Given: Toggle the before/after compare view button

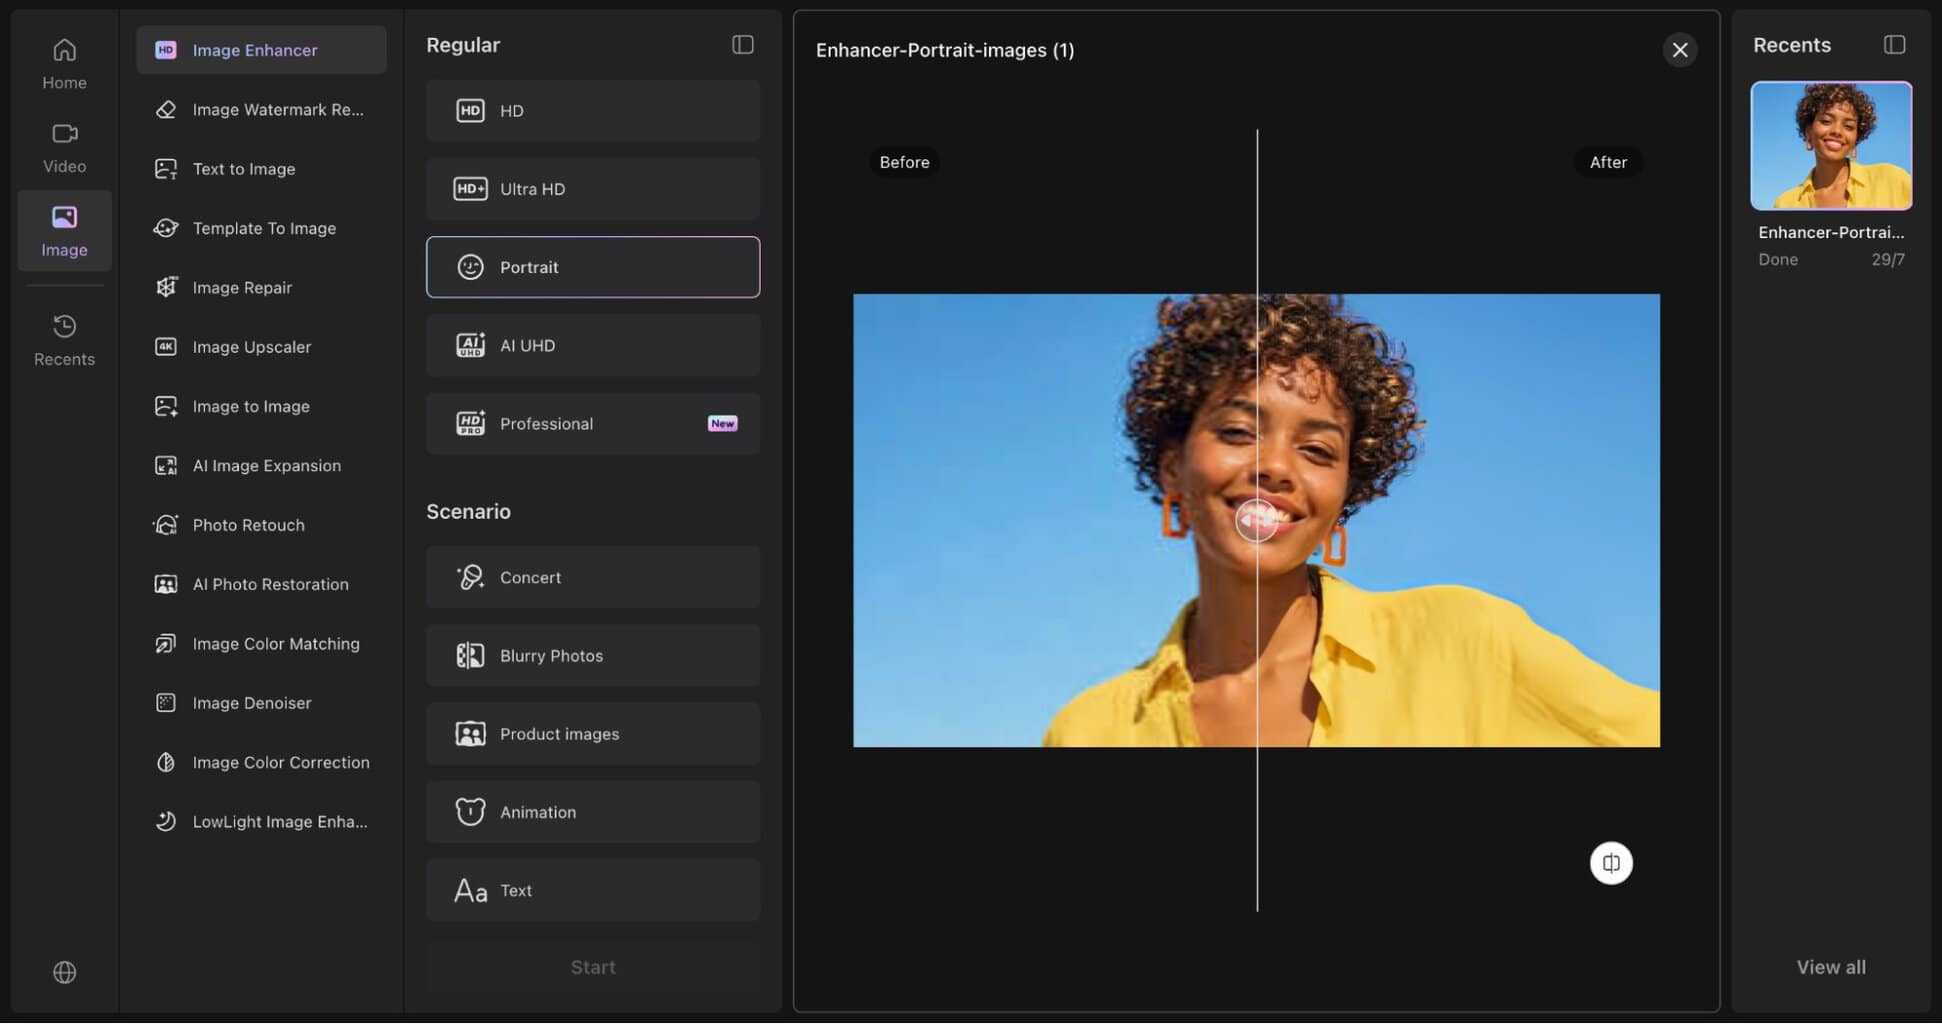Looking at the screenshot, I should coord(1611,863).
